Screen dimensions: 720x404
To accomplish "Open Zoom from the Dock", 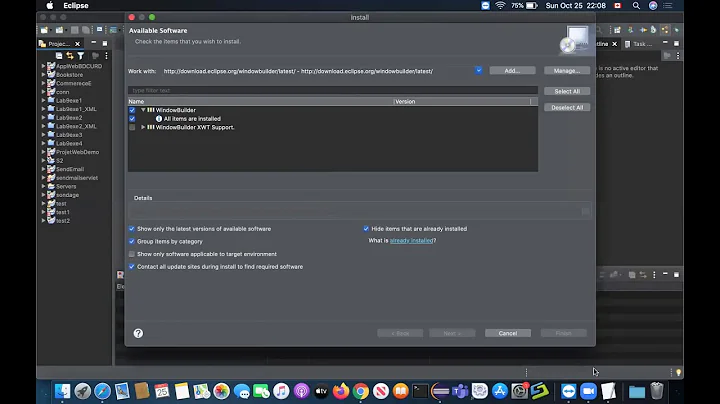I will [x=588, y=391].
